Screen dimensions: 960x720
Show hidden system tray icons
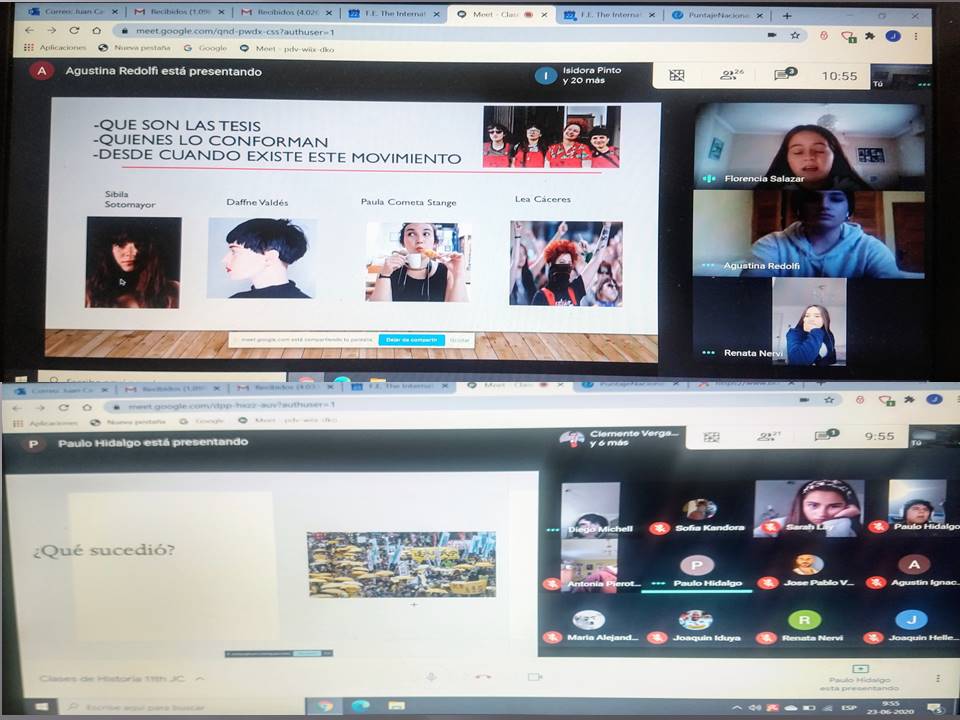click(737, 708)
